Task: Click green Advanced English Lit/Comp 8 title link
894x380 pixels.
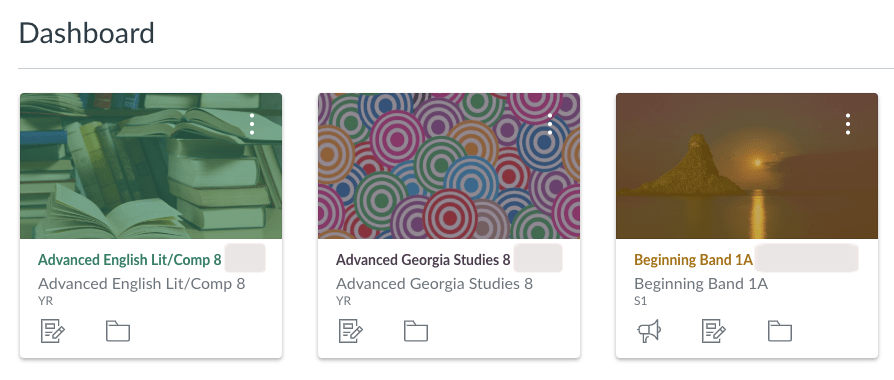Action: (129, 260)
